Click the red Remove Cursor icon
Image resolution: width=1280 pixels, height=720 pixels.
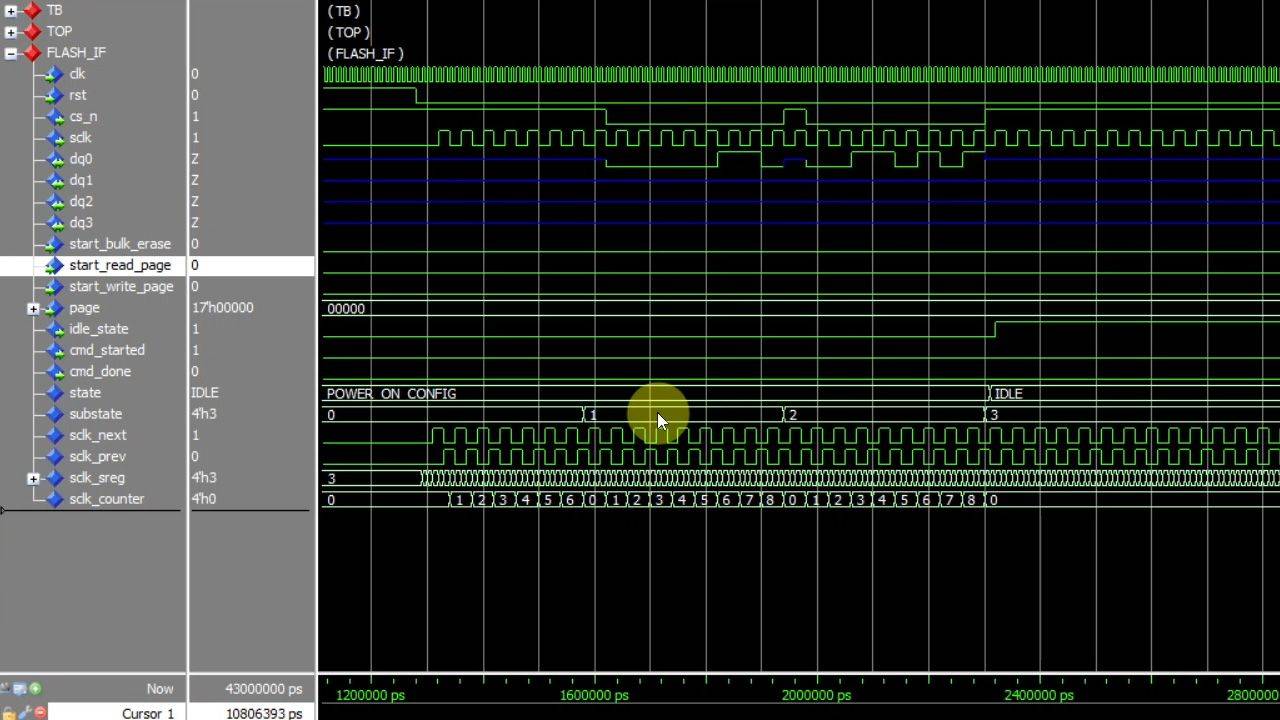point(40,713)
